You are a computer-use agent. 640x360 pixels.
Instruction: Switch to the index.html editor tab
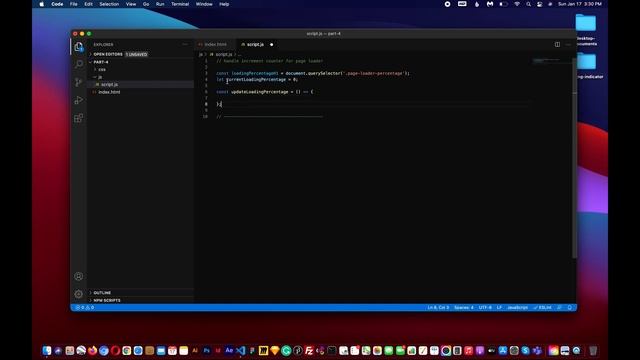[215, 44]
